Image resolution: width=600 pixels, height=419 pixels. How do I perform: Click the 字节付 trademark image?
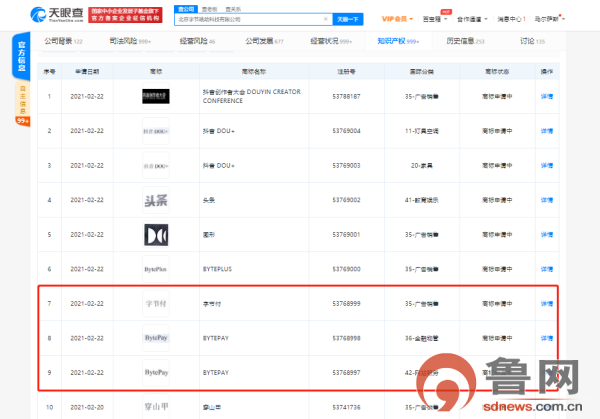[x=156, y=303]
